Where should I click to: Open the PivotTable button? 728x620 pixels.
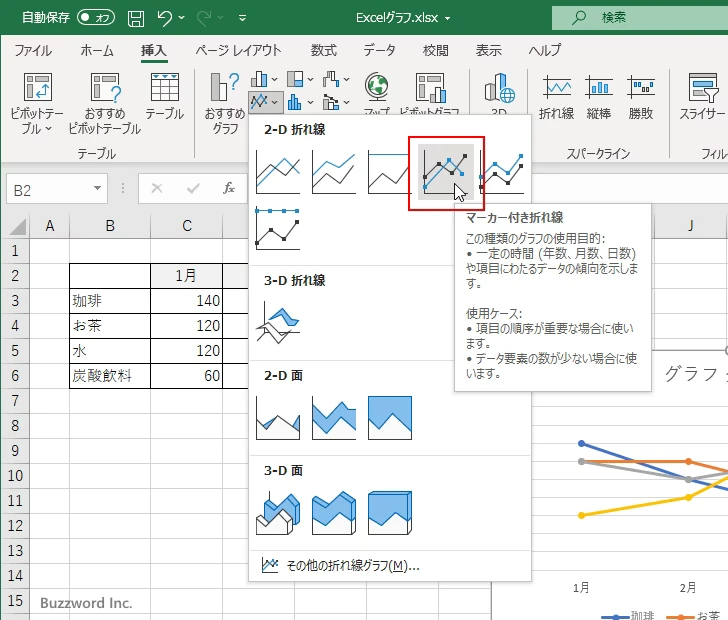pyautogui.click(x=37, y=103)
